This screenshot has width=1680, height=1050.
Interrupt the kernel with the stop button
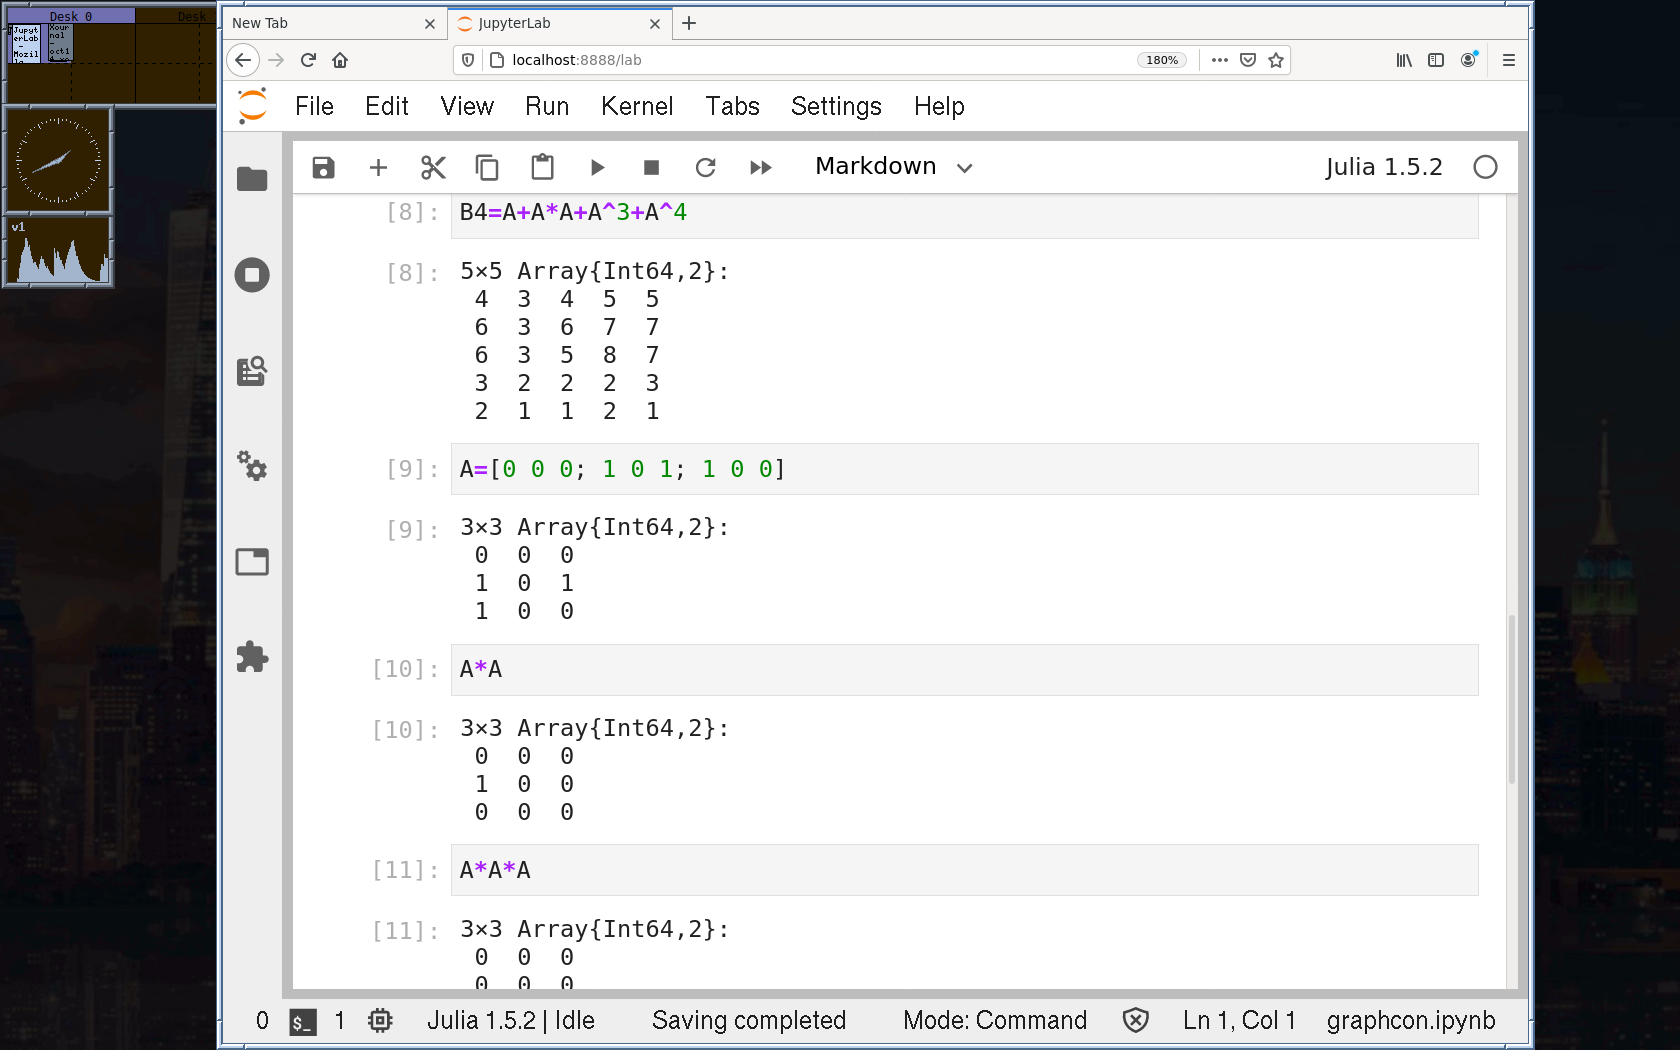click(651, 168)
